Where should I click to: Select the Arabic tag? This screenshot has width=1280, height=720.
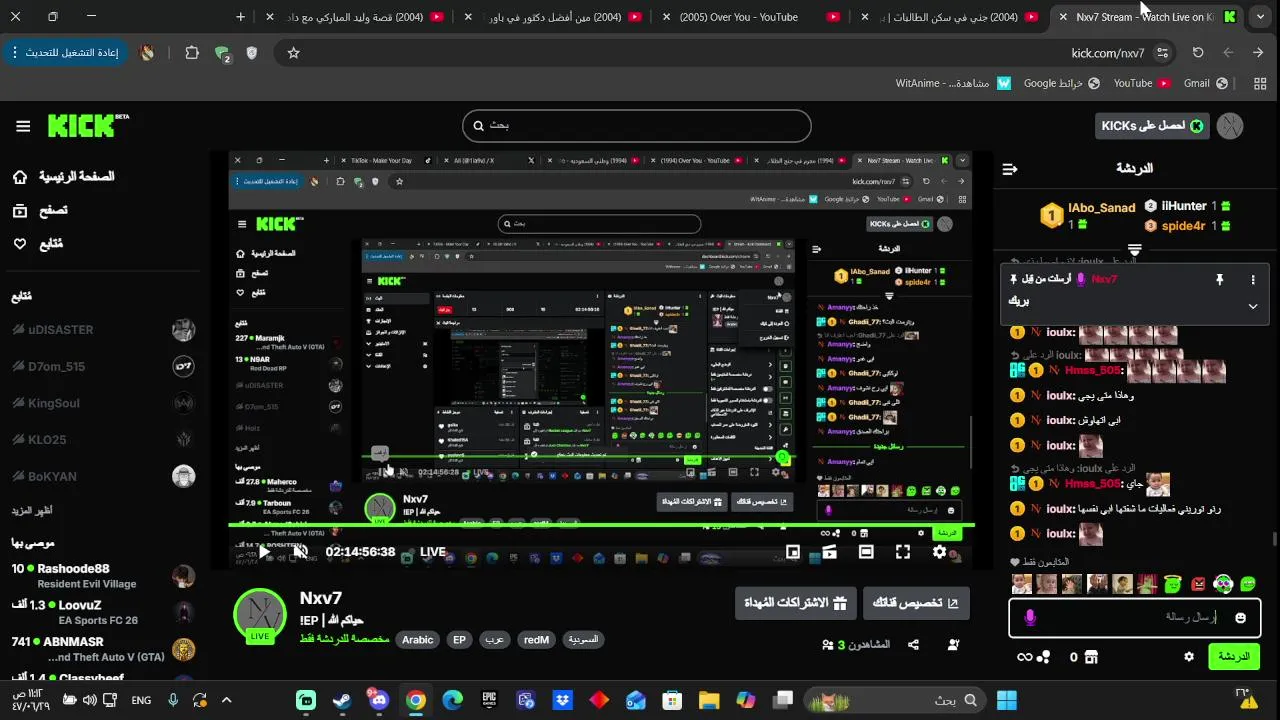pos(418,640)
